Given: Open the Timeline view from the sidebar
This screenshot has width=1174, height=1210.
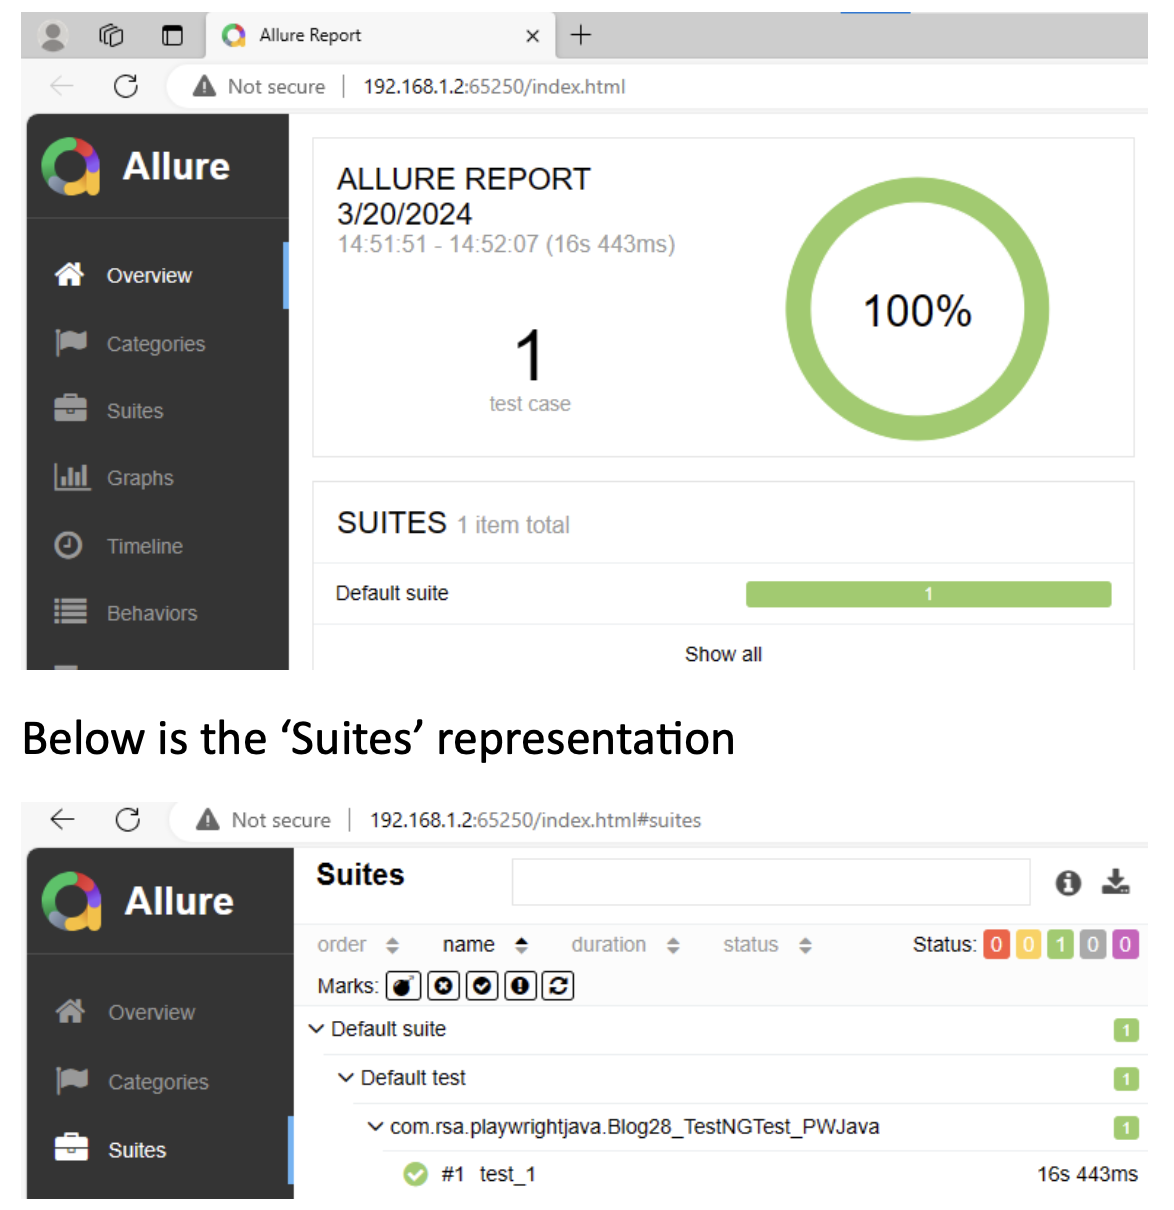Looking at the screenshot, I should pos(144,546).
